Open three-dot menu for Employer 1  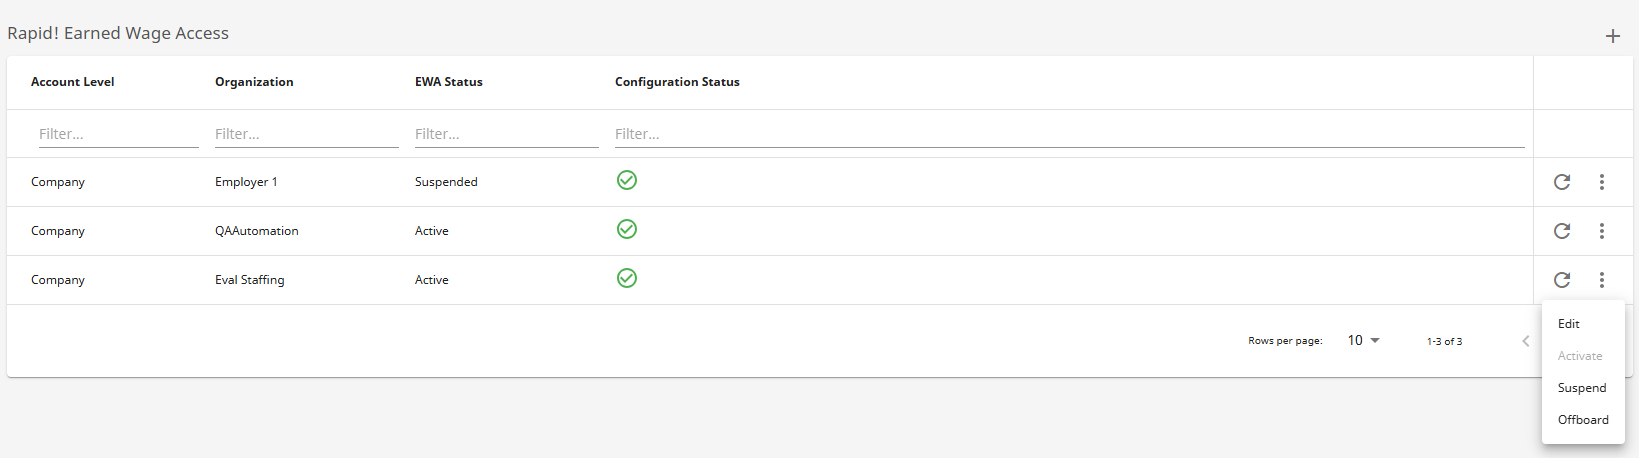(1601, 182)
